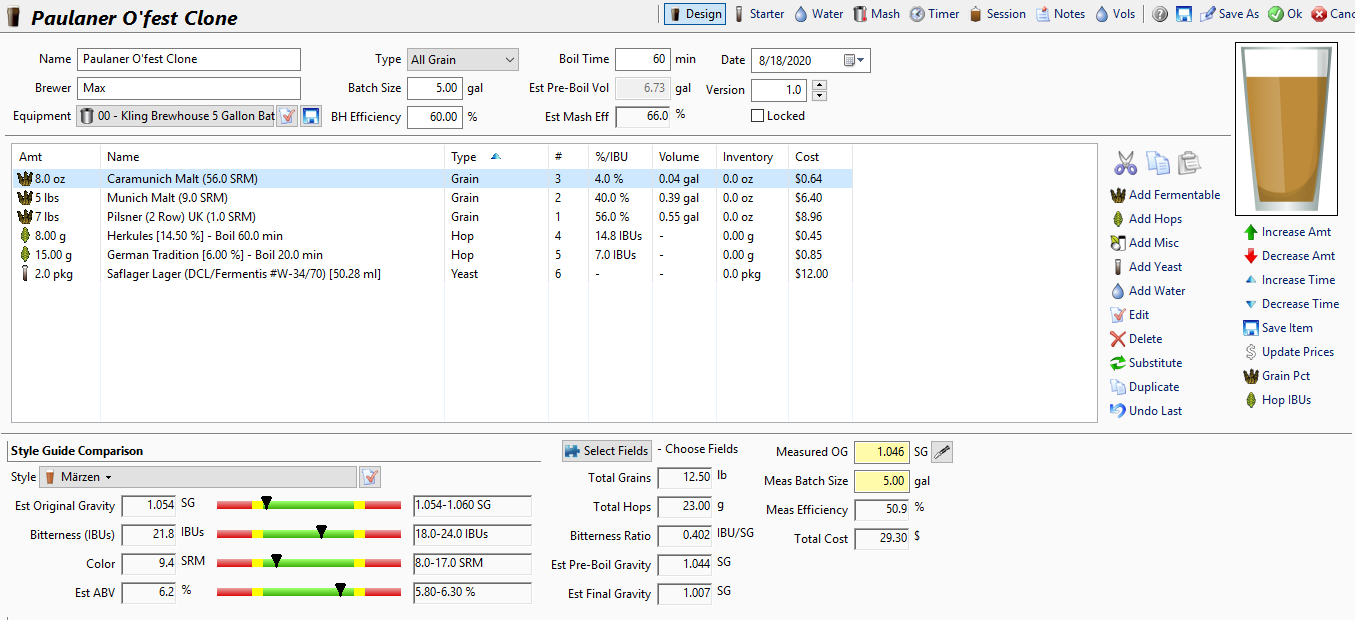Save equipment profile disk icon

tap(310, 116)
